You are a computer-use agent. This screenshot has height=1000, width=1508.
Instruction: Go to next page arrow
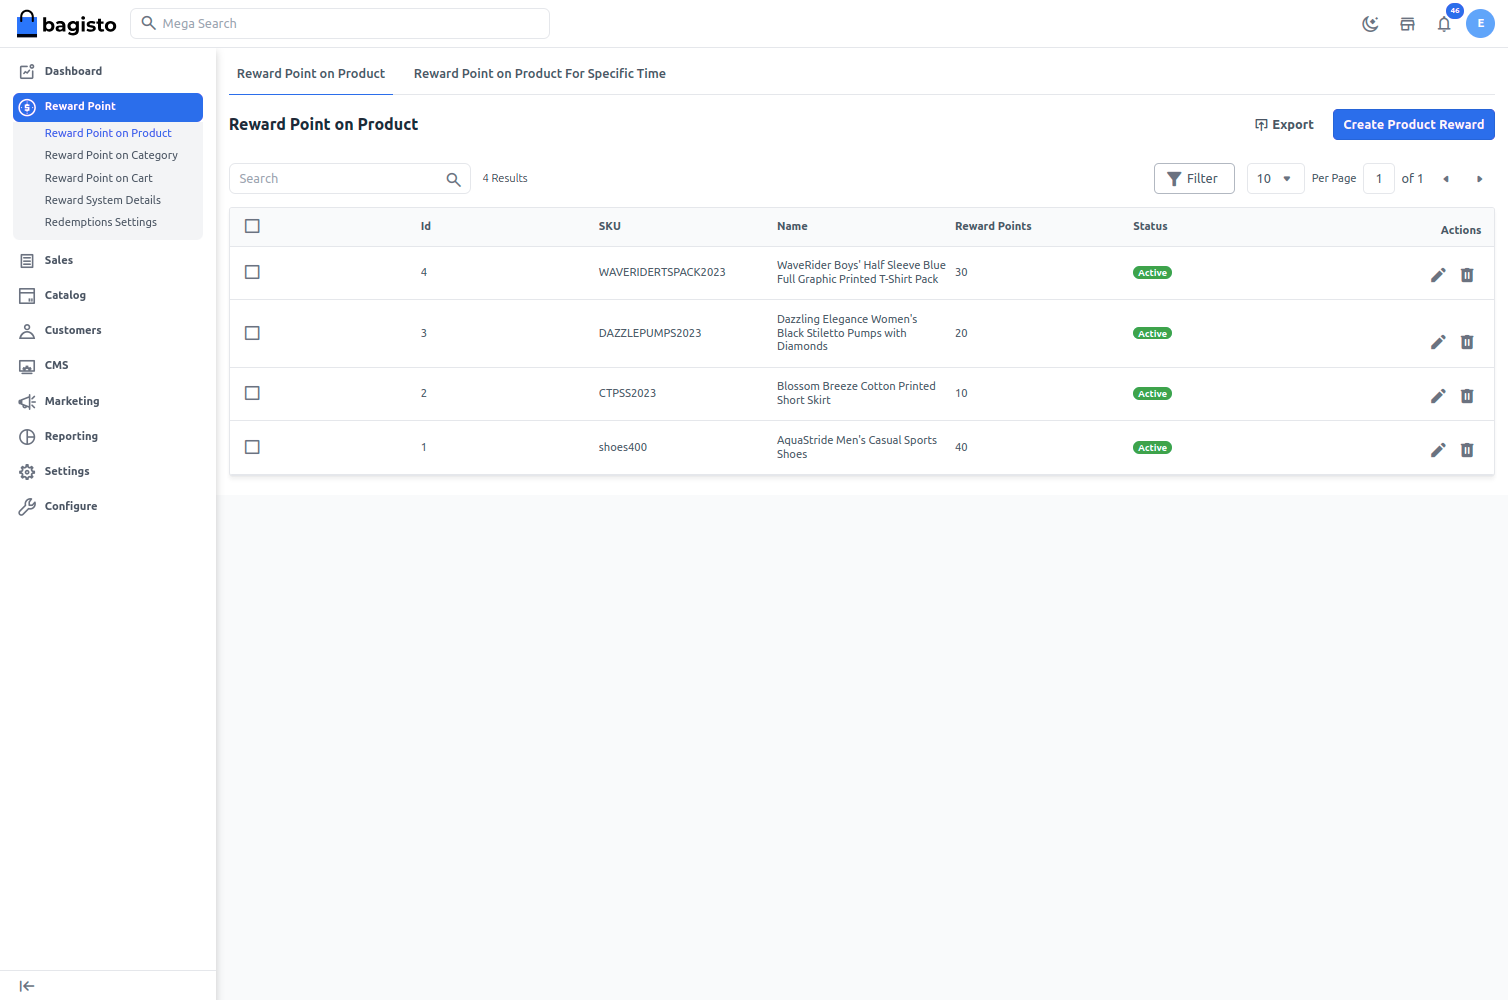(1479, 179)
